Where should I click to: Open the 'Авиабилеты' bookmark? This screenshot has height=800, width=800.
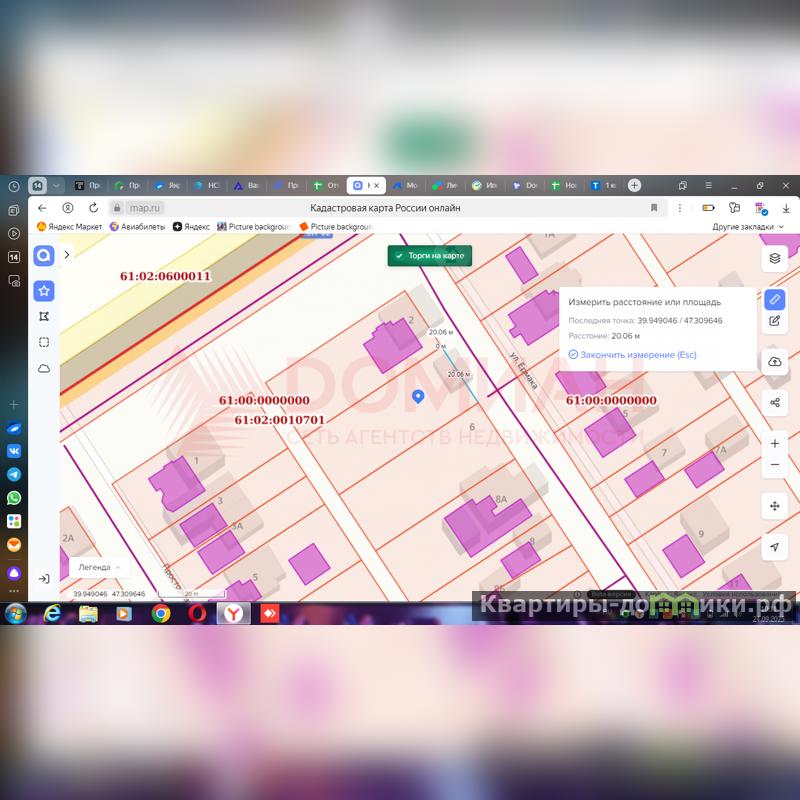tap(140, 227)
